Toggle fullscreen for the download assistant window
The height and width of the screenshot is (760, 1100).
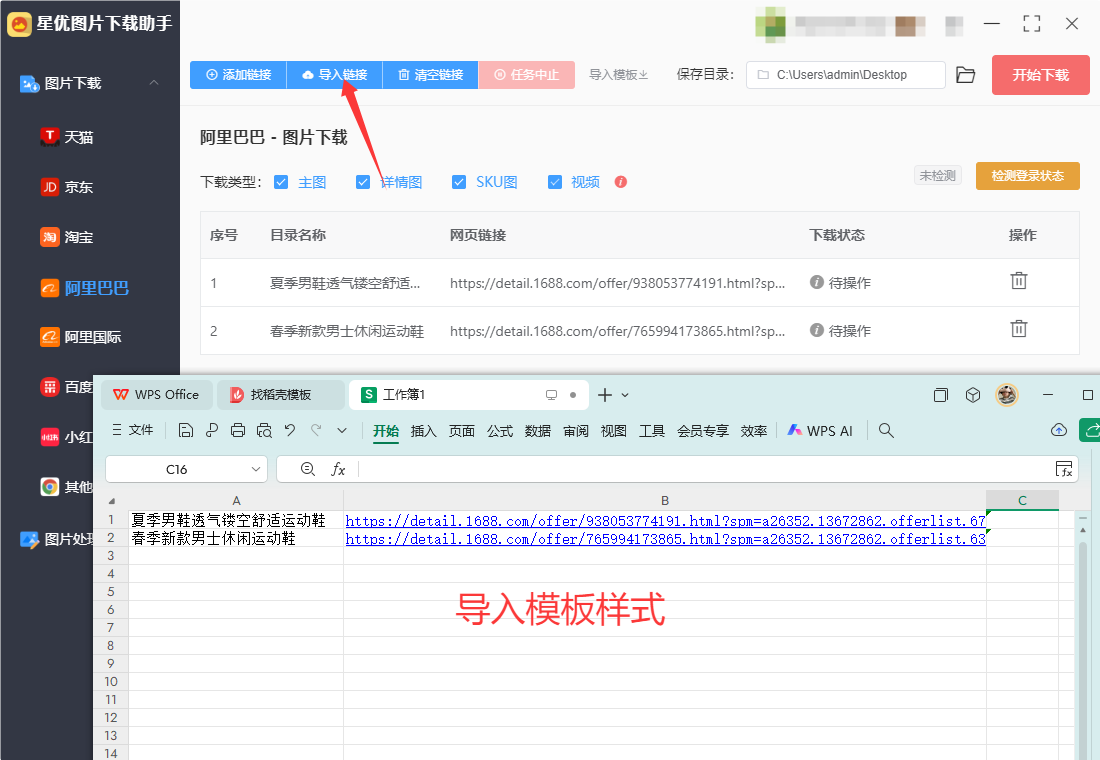[1031, 24]
